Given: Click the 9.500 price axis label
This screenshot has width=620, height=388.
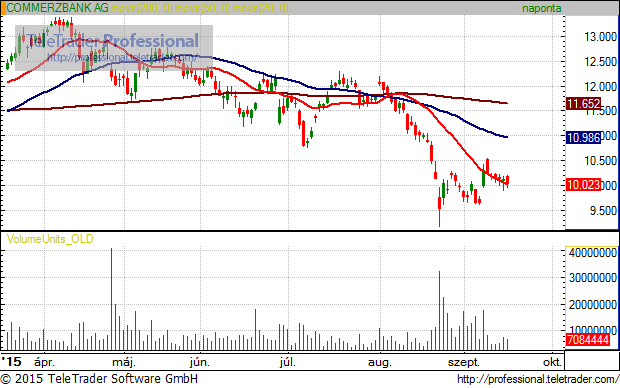Looking at the screenshot, I should [x=603, y=210].
